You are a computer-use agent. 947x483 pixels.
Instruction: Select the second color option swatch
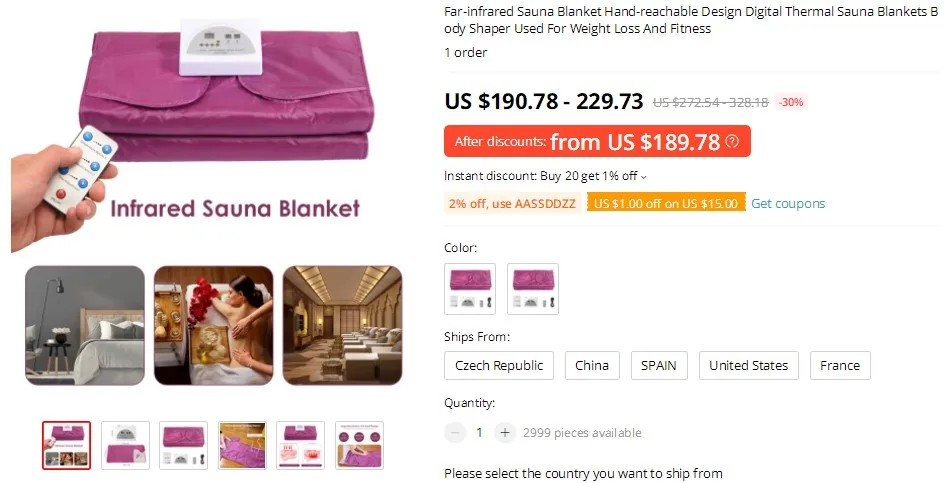pyautogui.click(x=533, y=289)
